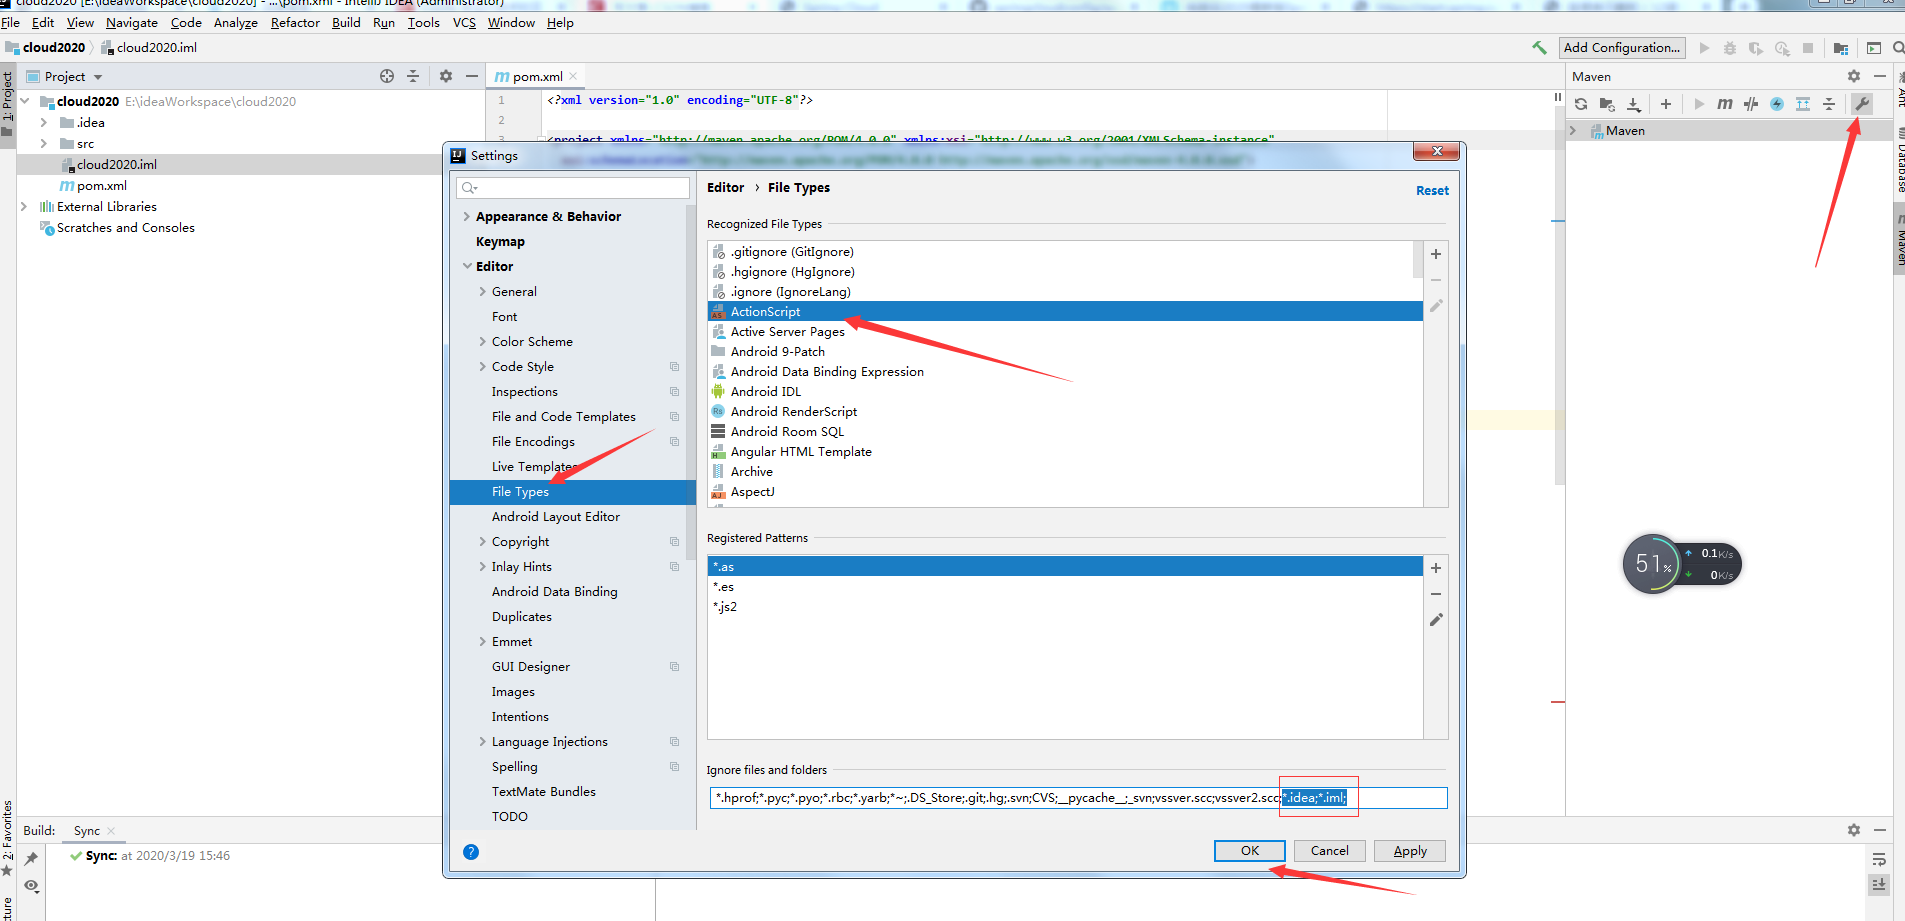This screenshot has height=921, width=1905.
Task: Expand Color Scheme settings
Action: click(483, 341)
